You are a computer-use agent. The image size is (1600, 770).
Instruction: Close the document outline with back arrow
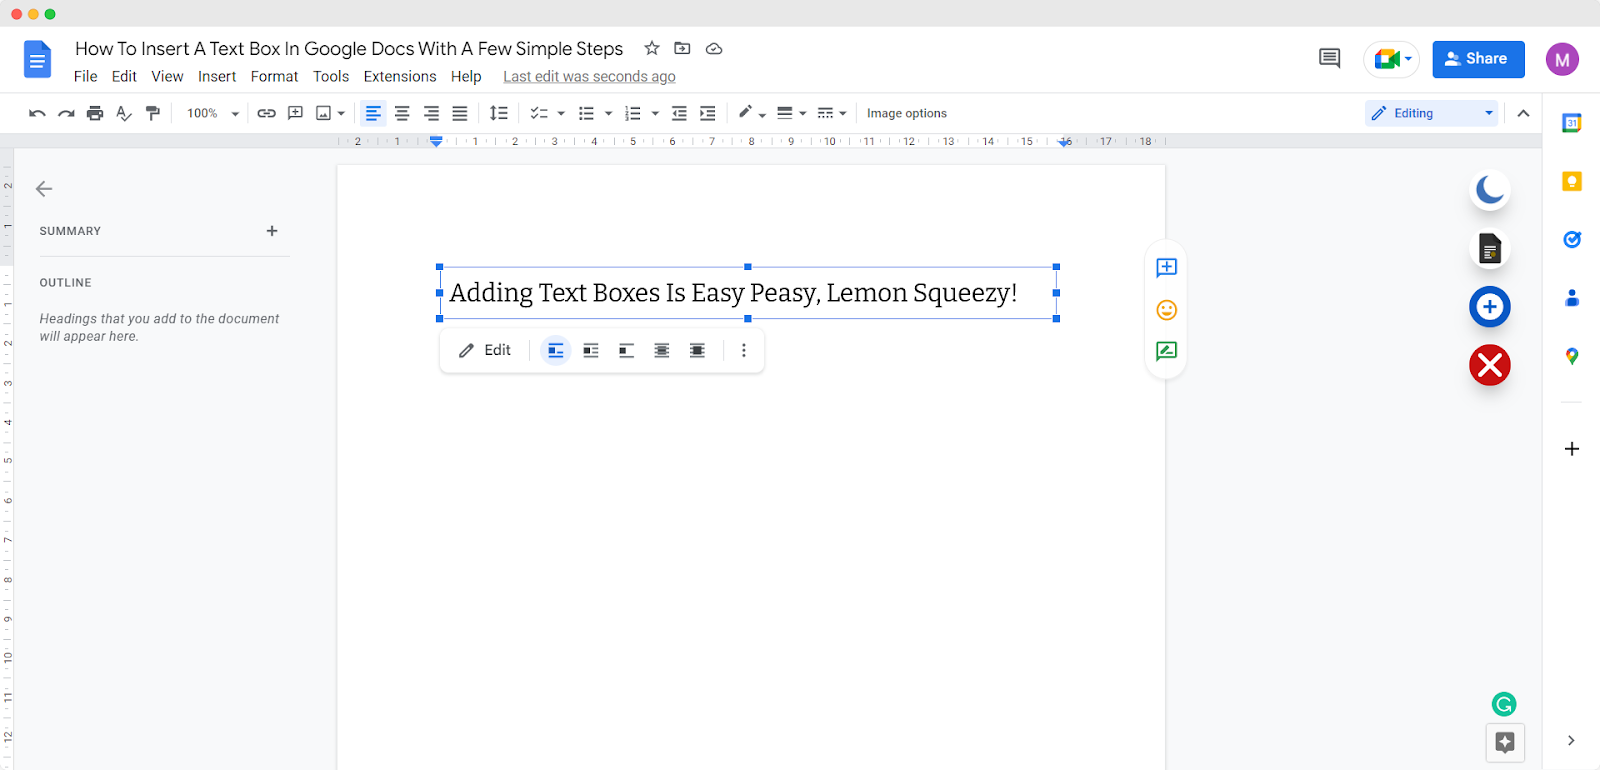[44, 189]
